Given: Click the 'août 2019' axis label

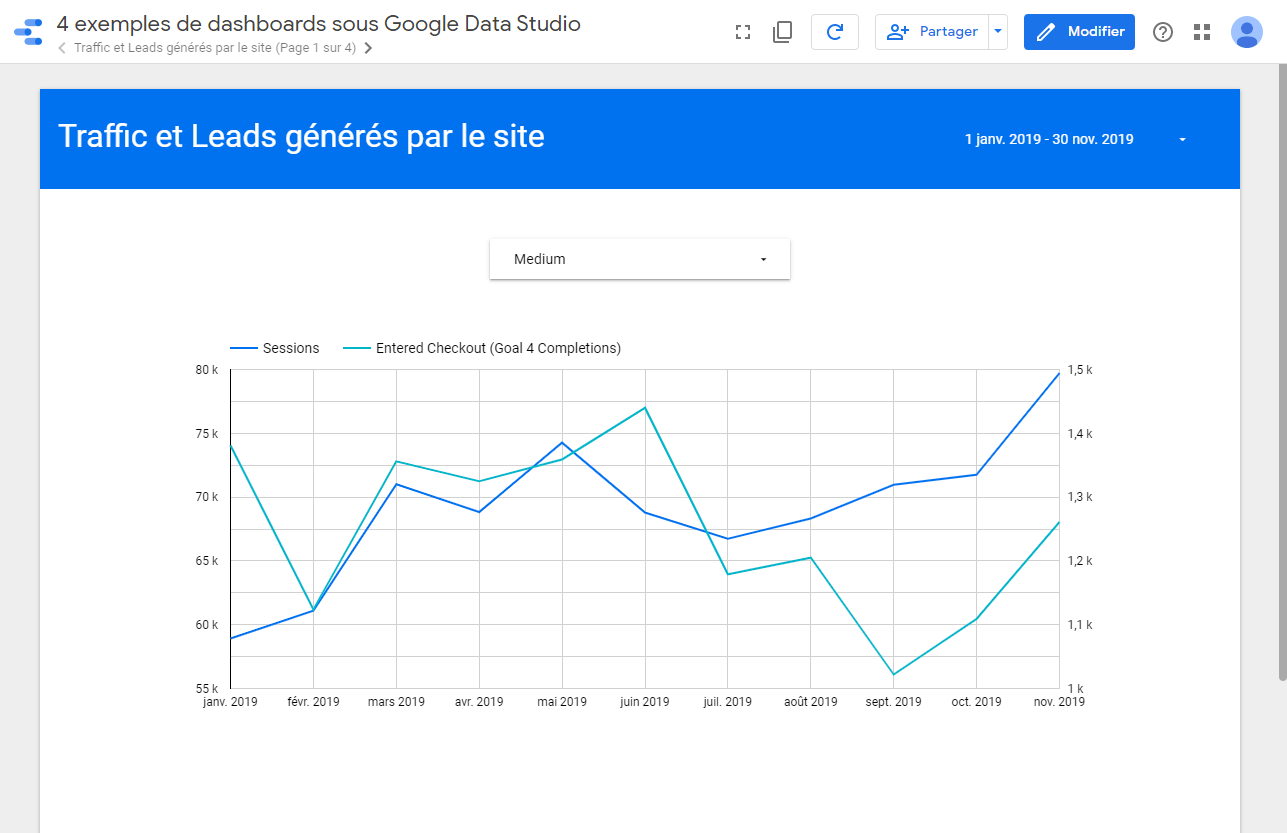Looking at the screenshot, I should (x=810, y=702).
